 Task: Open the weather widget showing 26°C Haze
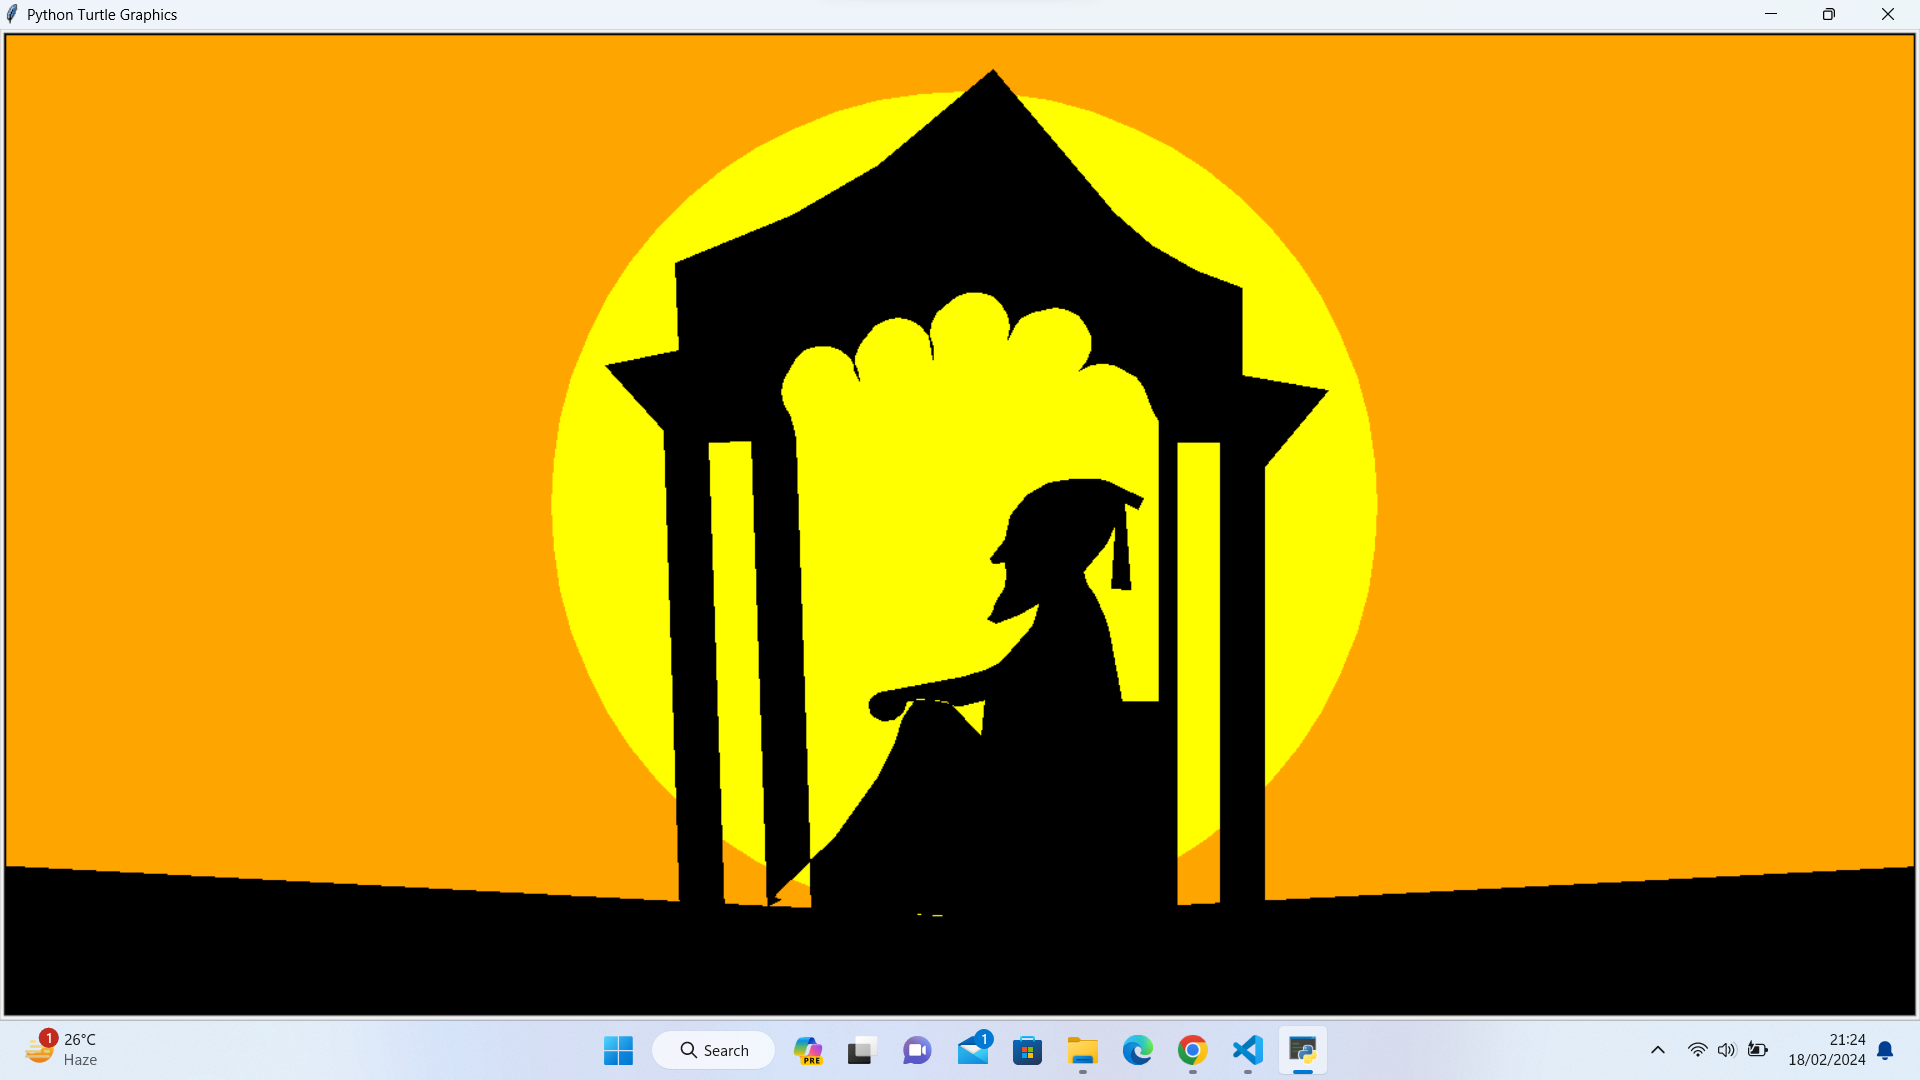pos(62,1050)
